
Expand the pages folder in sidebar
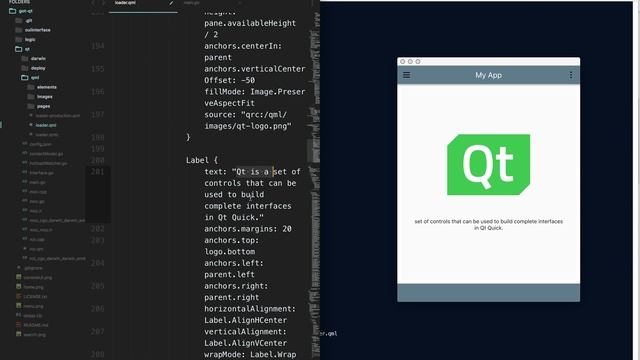43,106
